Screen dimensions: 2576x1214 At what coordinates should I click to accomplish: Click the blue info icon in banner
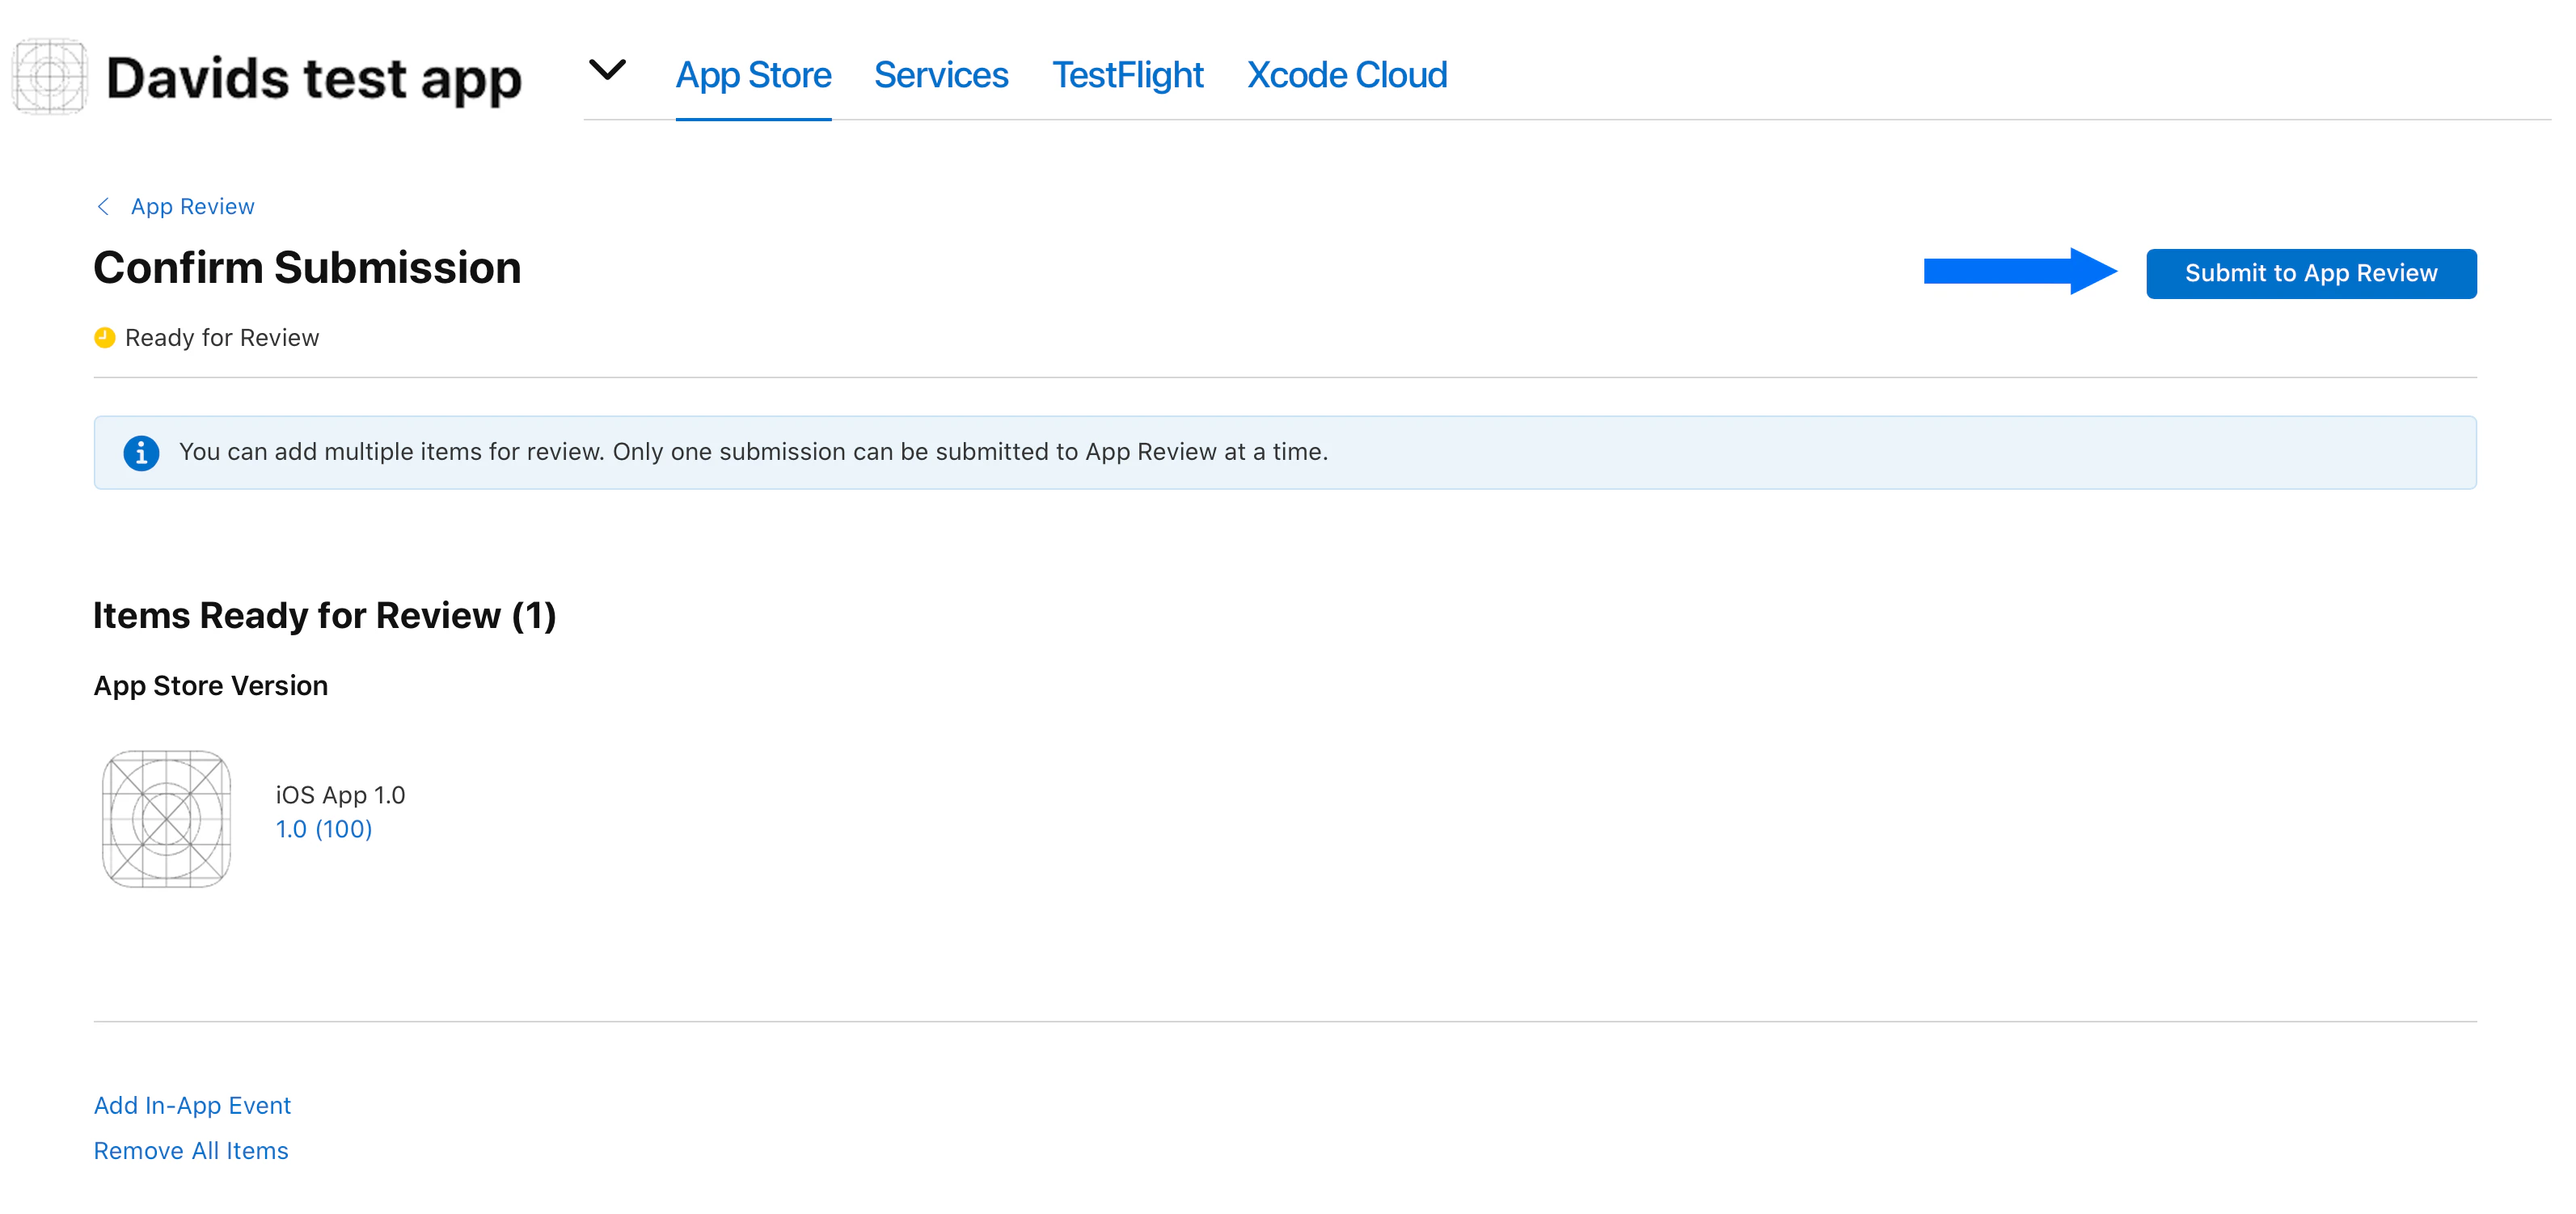141,452
